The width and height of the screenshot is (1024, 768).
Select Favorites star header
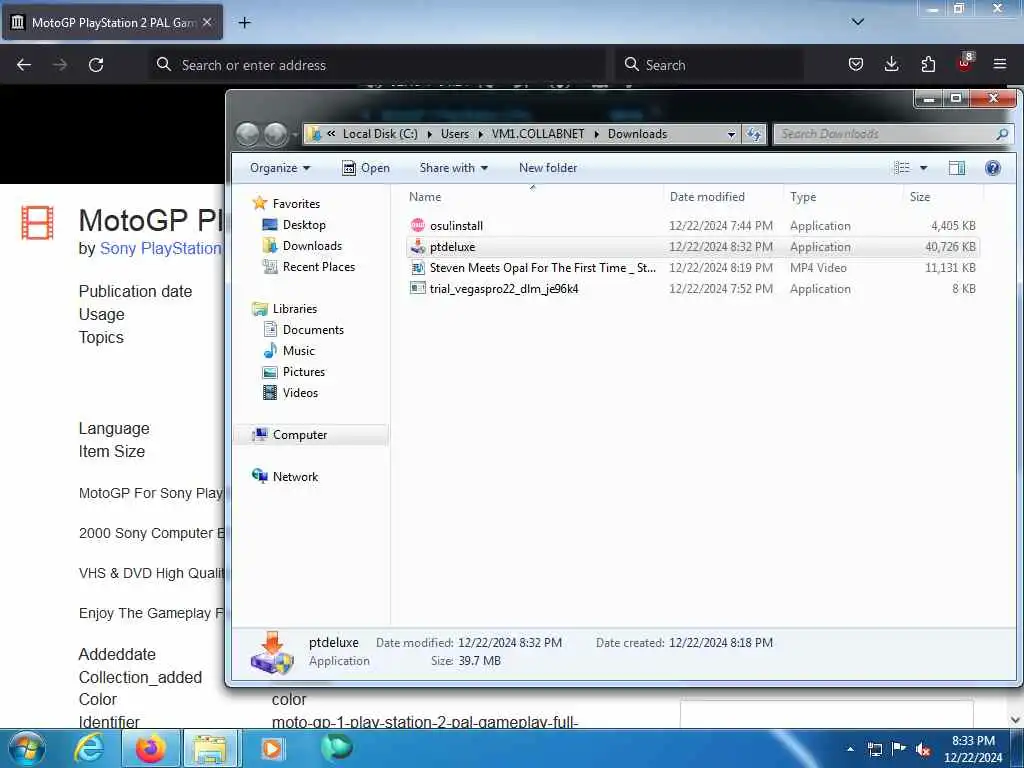coord(295,203)
